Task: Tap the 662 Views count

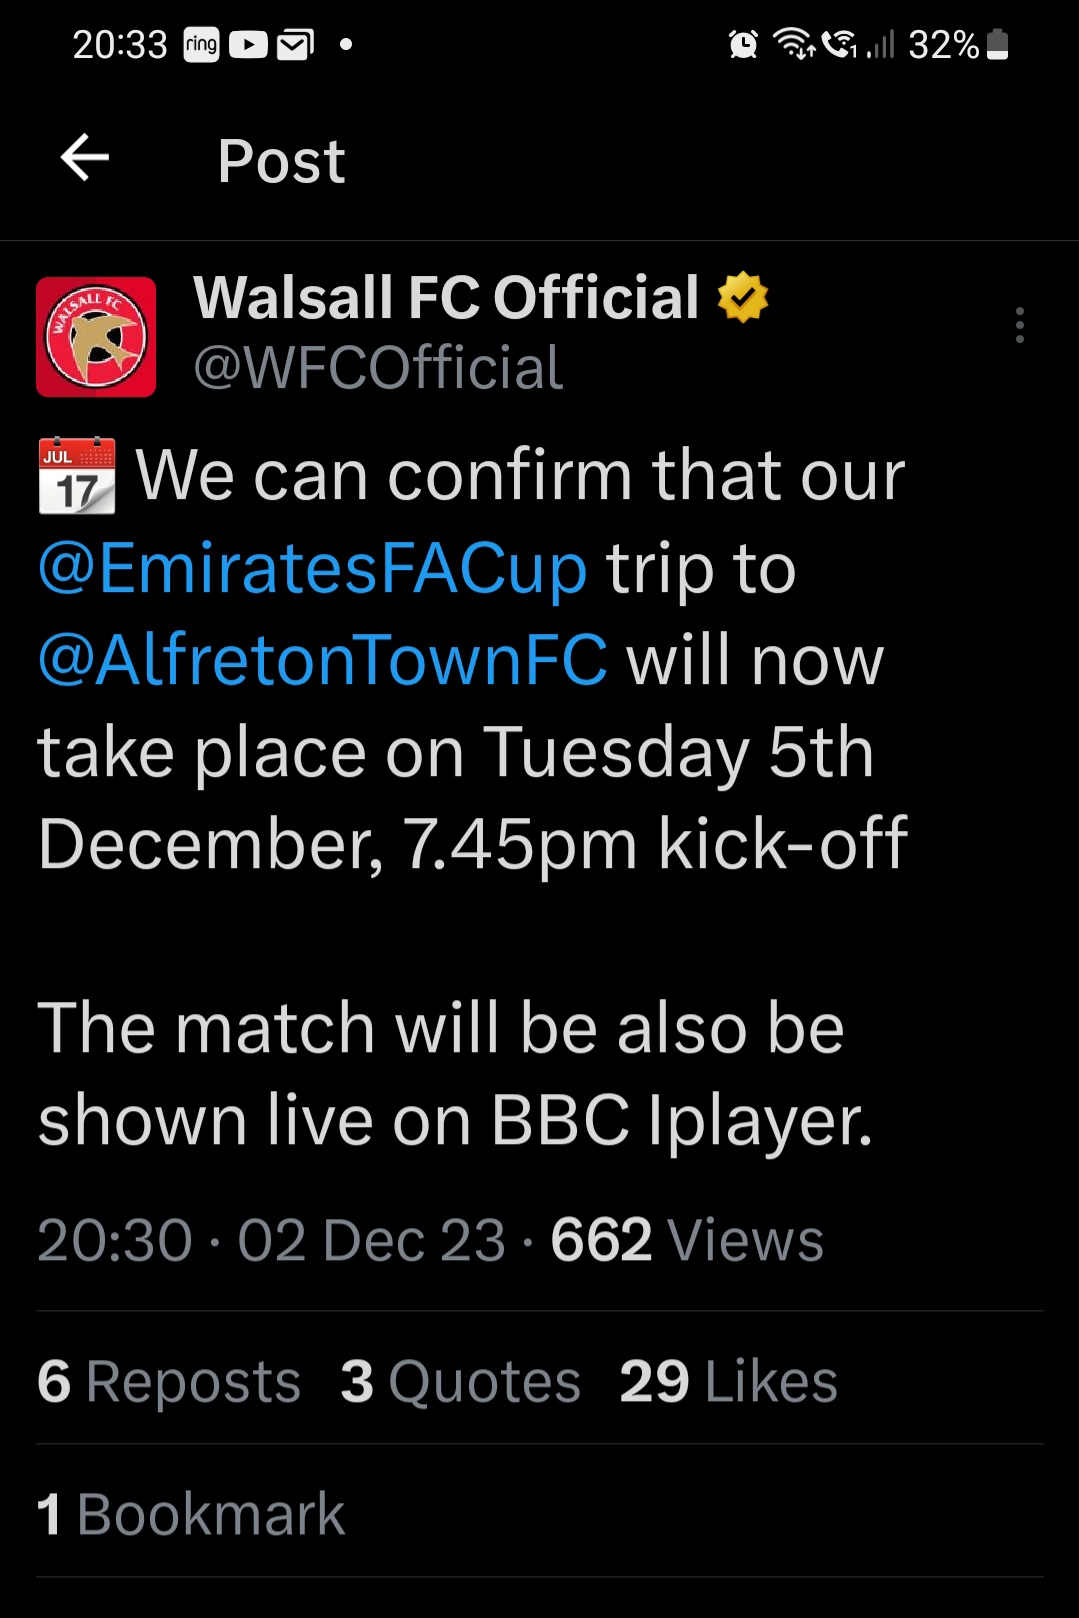Action: (687, 1240)
